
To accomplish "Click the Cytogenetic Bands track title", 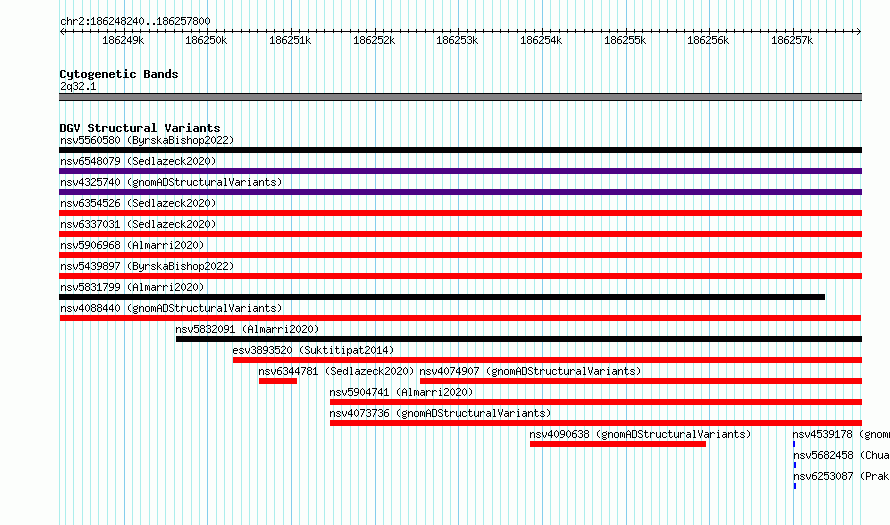I will coord(119,74).
